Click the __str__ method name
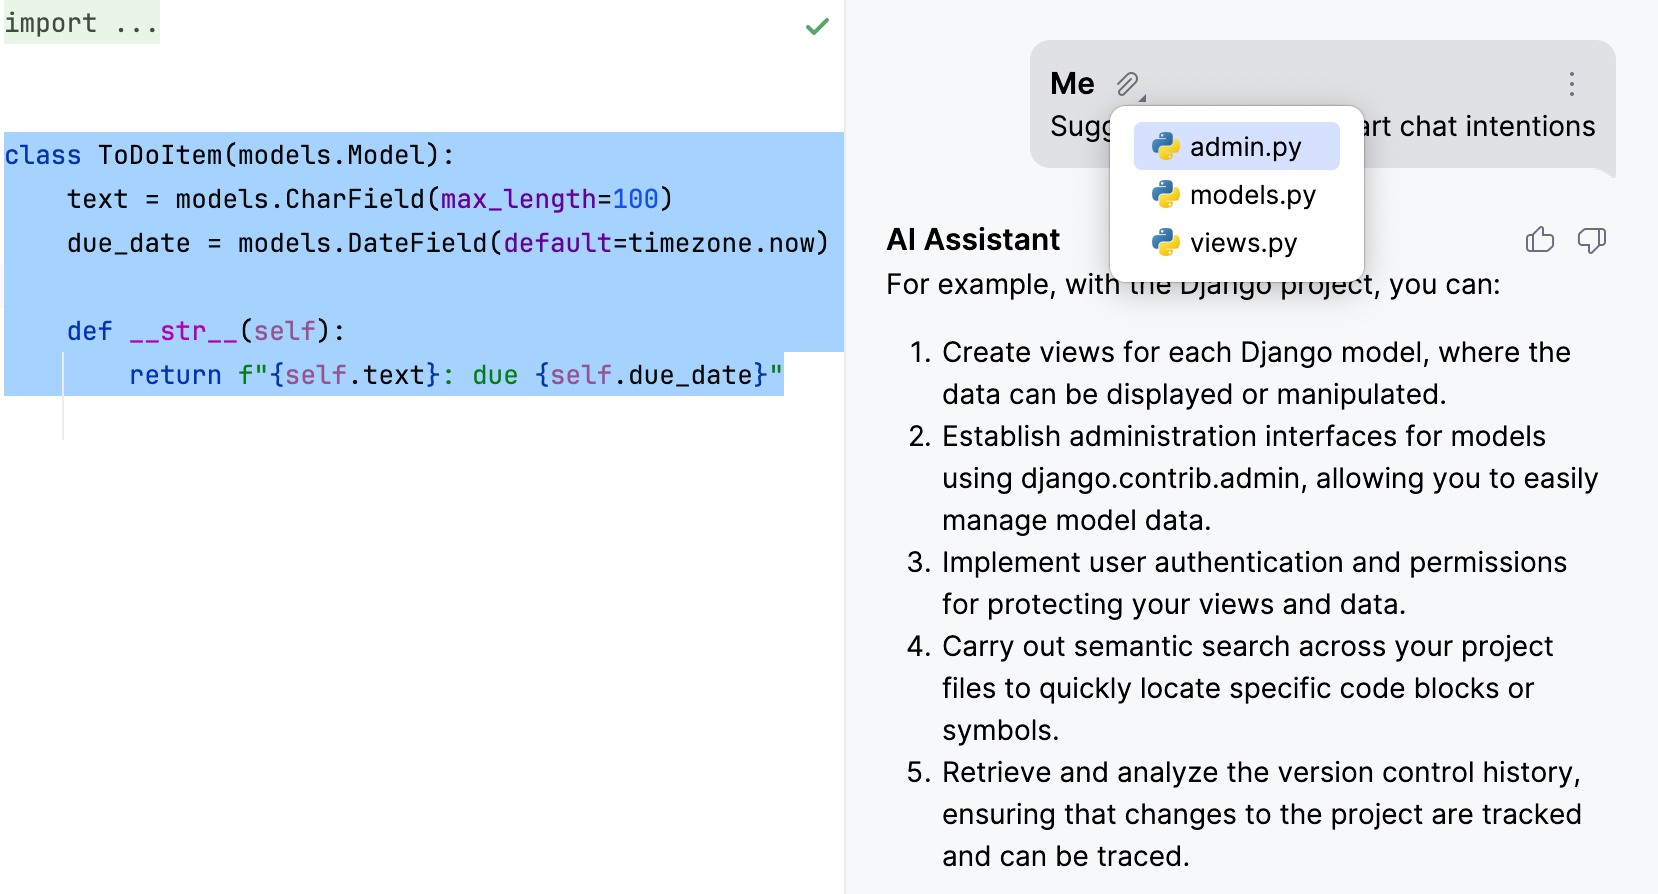 point(183,332)
